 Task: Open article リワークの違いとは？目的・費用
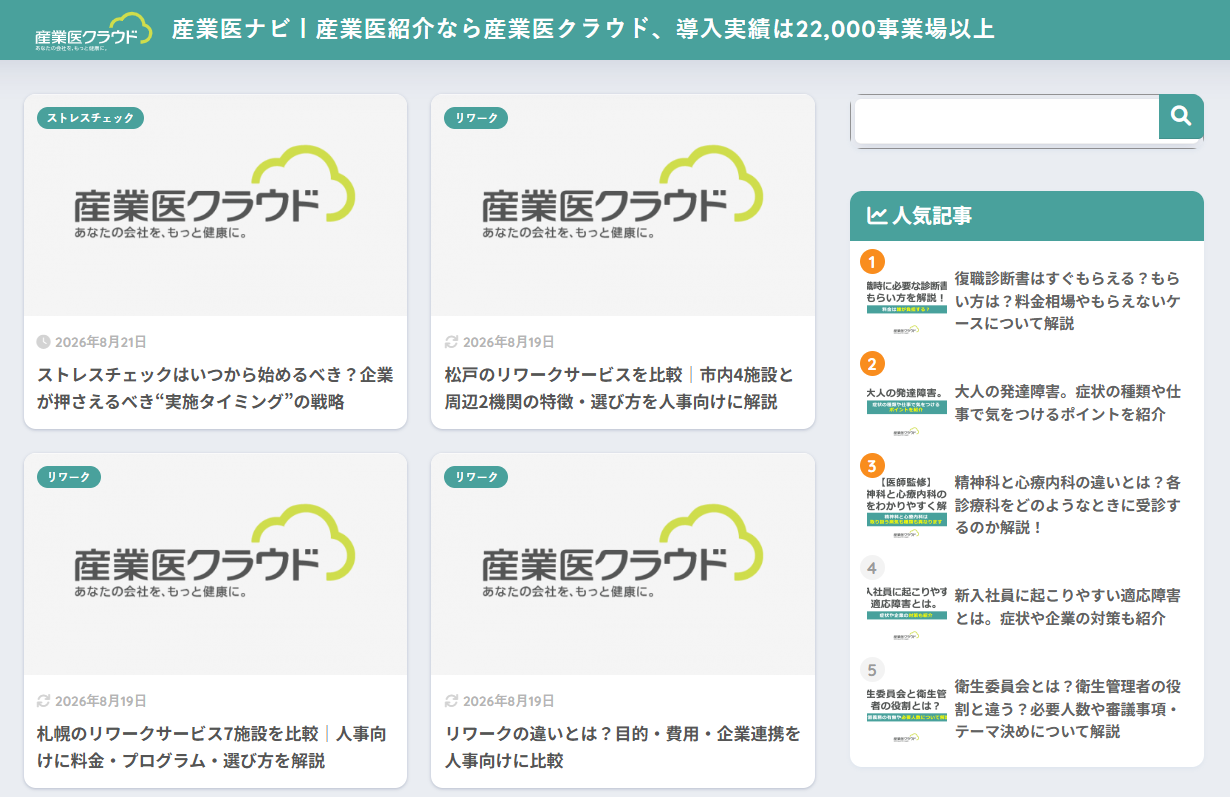coord(623,747)
